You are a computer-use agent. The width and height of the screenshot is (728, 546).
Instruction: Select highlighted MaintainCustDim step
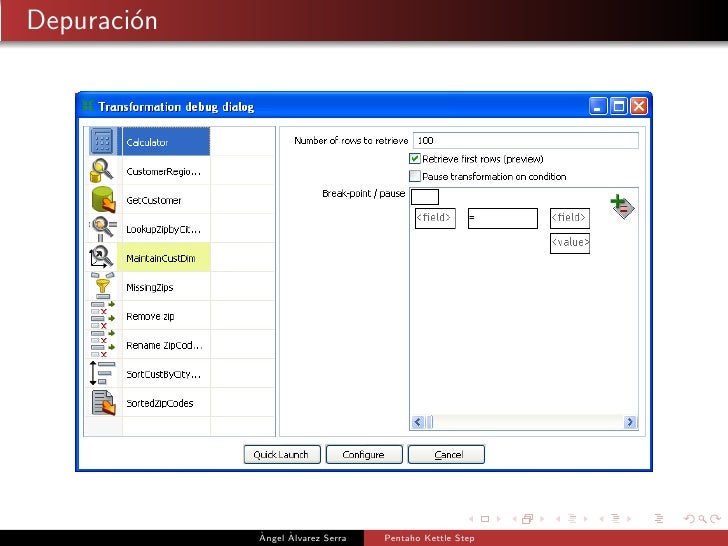point(166,257)
